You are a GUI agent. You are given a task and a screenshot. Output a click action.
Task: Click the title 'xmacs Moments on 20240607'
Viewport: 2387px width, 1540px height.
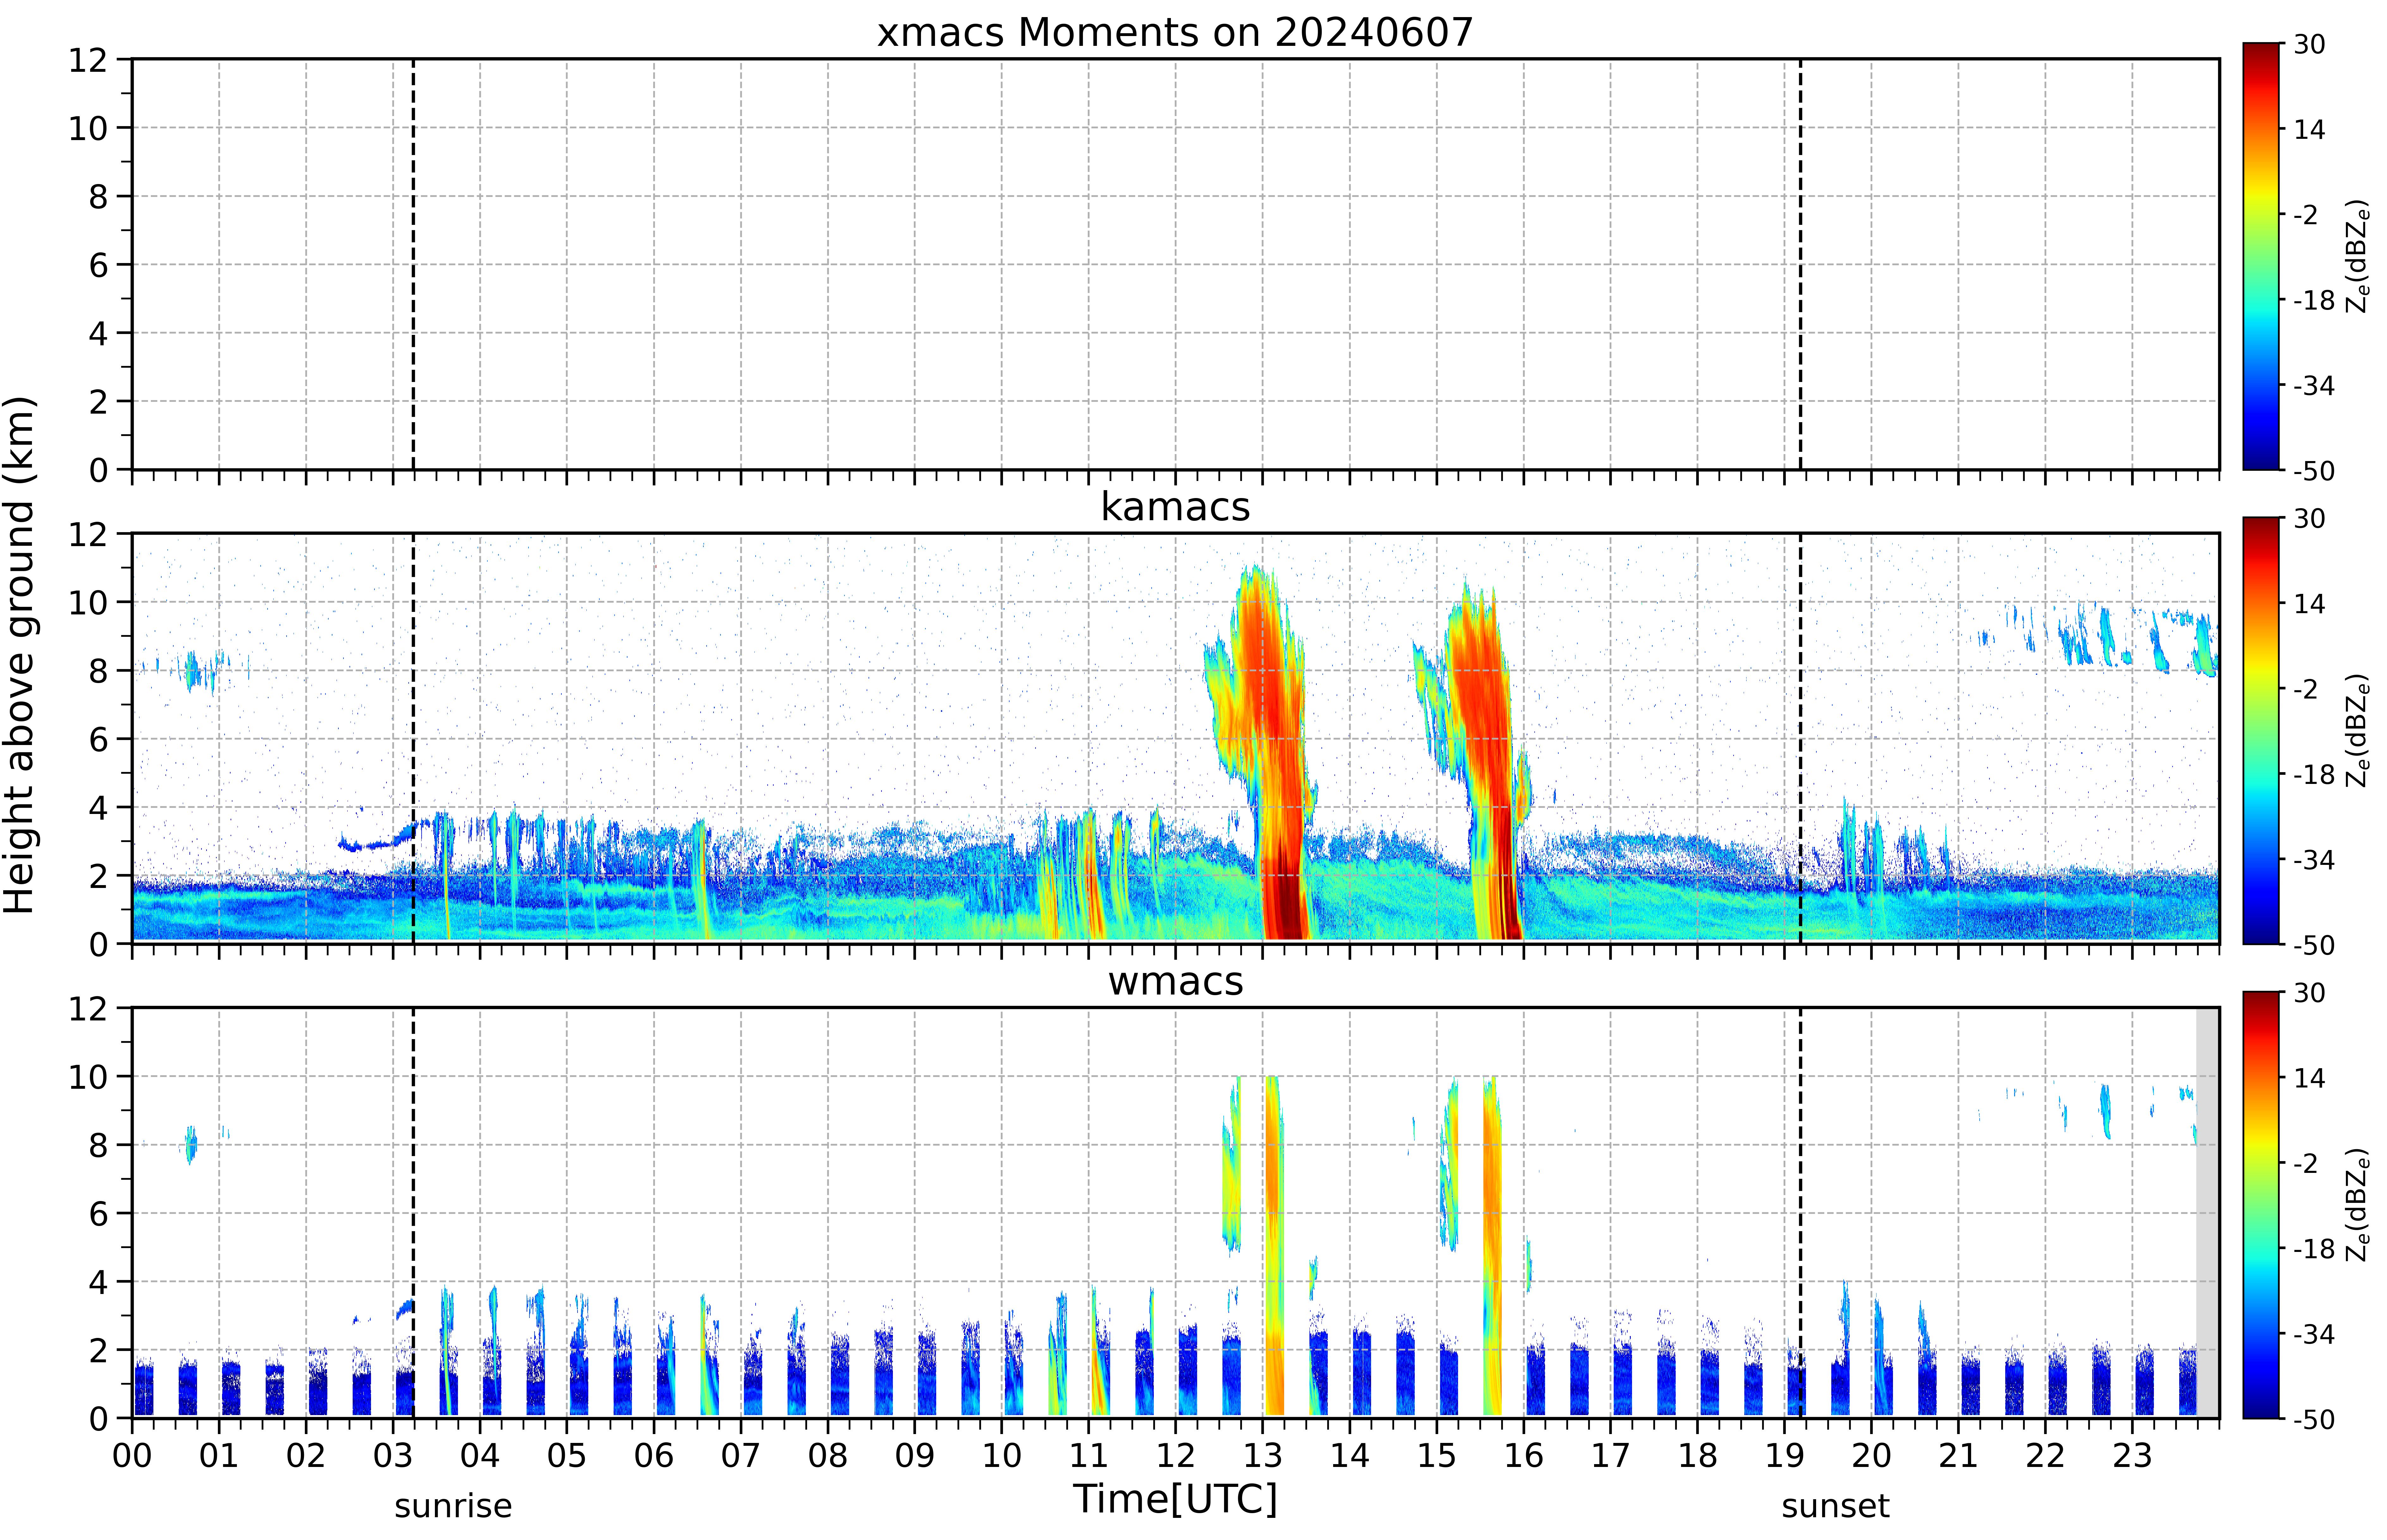1175,32
